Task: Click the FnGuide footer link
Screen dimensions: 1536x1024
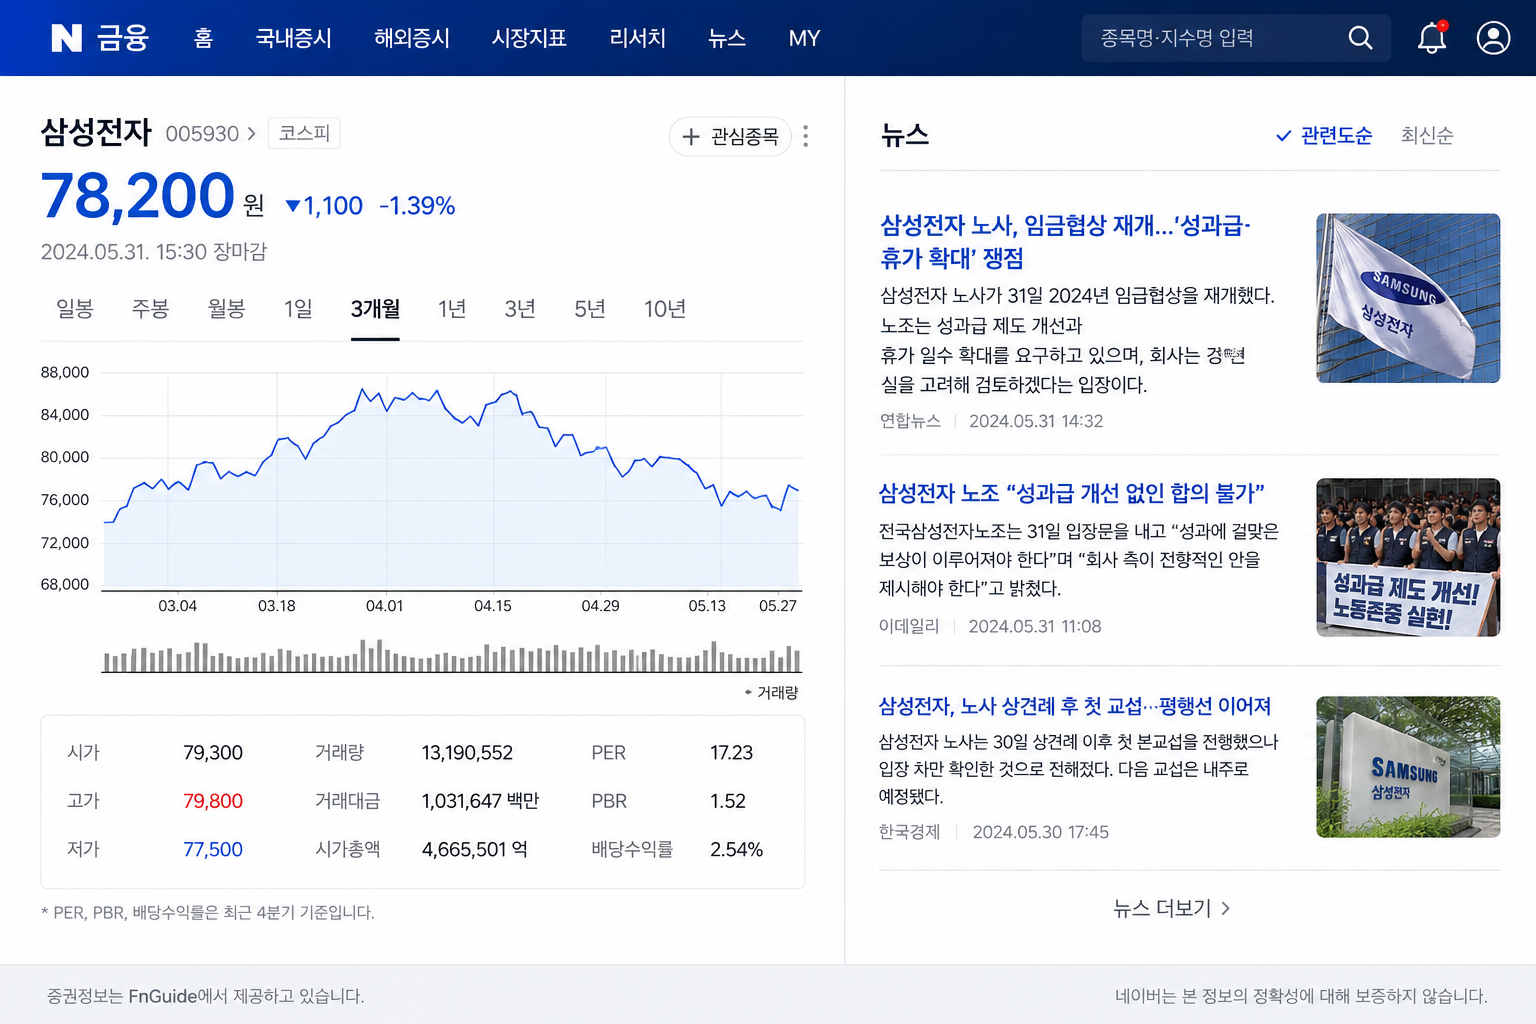Action: (x=163, y=996)
